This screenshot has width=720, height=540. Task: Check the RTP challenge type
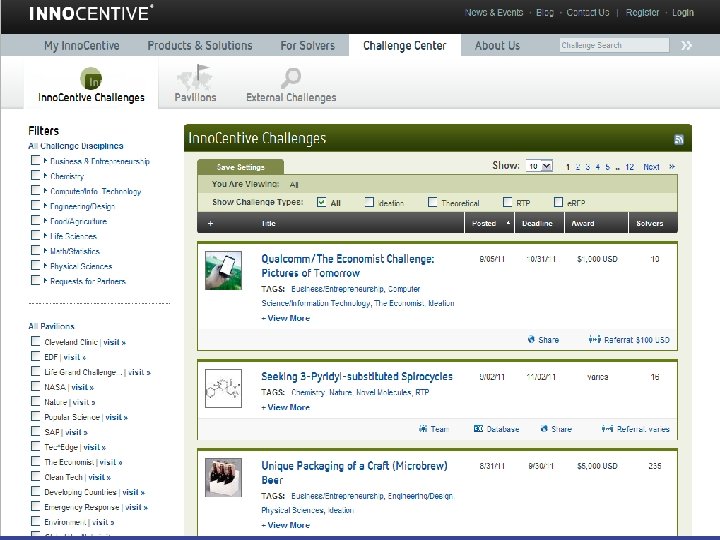tap(507, 202)
